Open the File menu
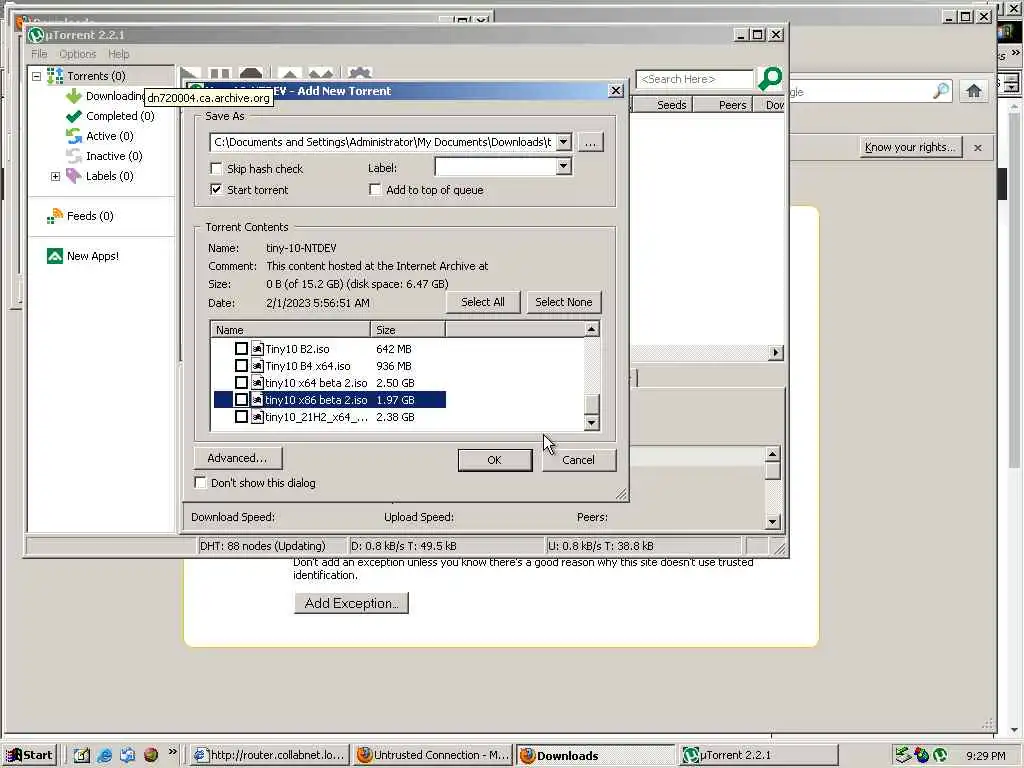This screenshot has height=768, width=1024. [39, 54]
